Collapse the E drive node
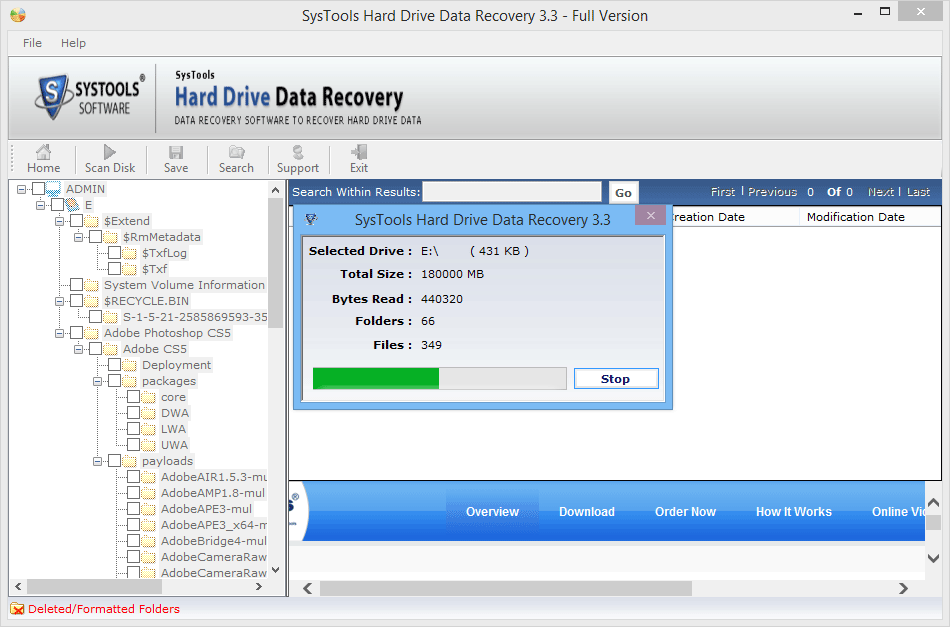The image size is (950, 627). (41, 205)
